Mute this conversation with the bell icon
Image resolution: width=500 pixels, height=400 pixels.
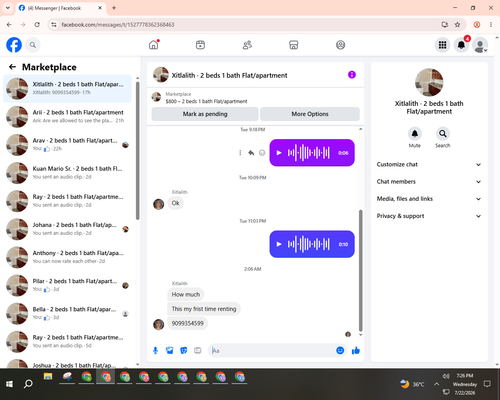pos(415,134)
